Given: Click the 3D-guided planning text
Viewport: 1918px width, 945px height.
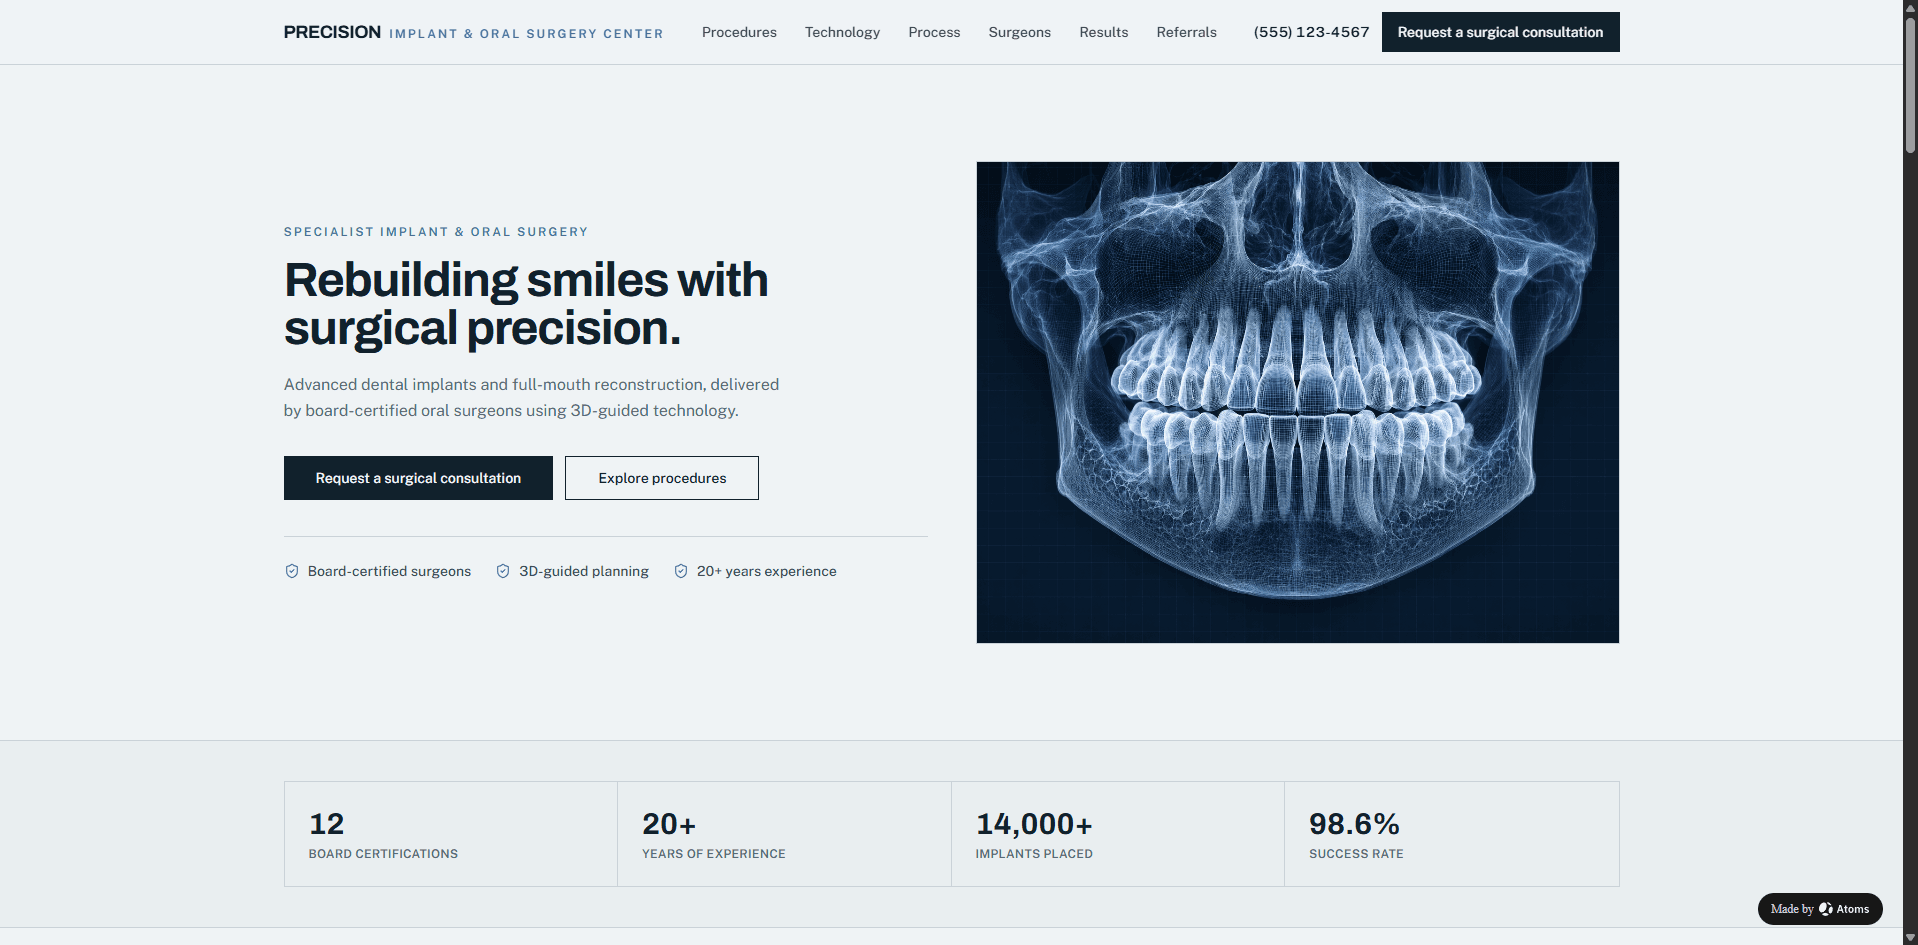Looking at the screenshot, I should (584, 571).
